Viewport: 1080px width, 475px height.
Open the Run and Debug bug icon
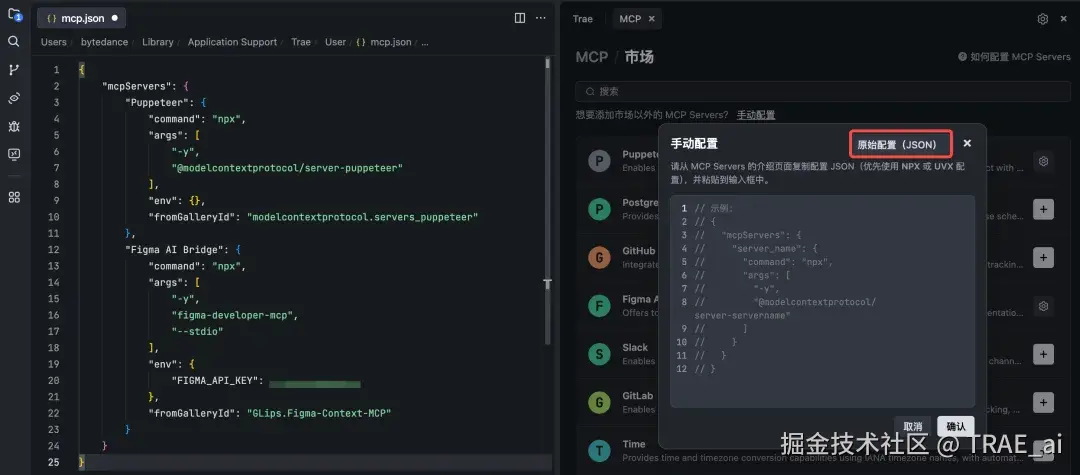(x=14, y=126)
